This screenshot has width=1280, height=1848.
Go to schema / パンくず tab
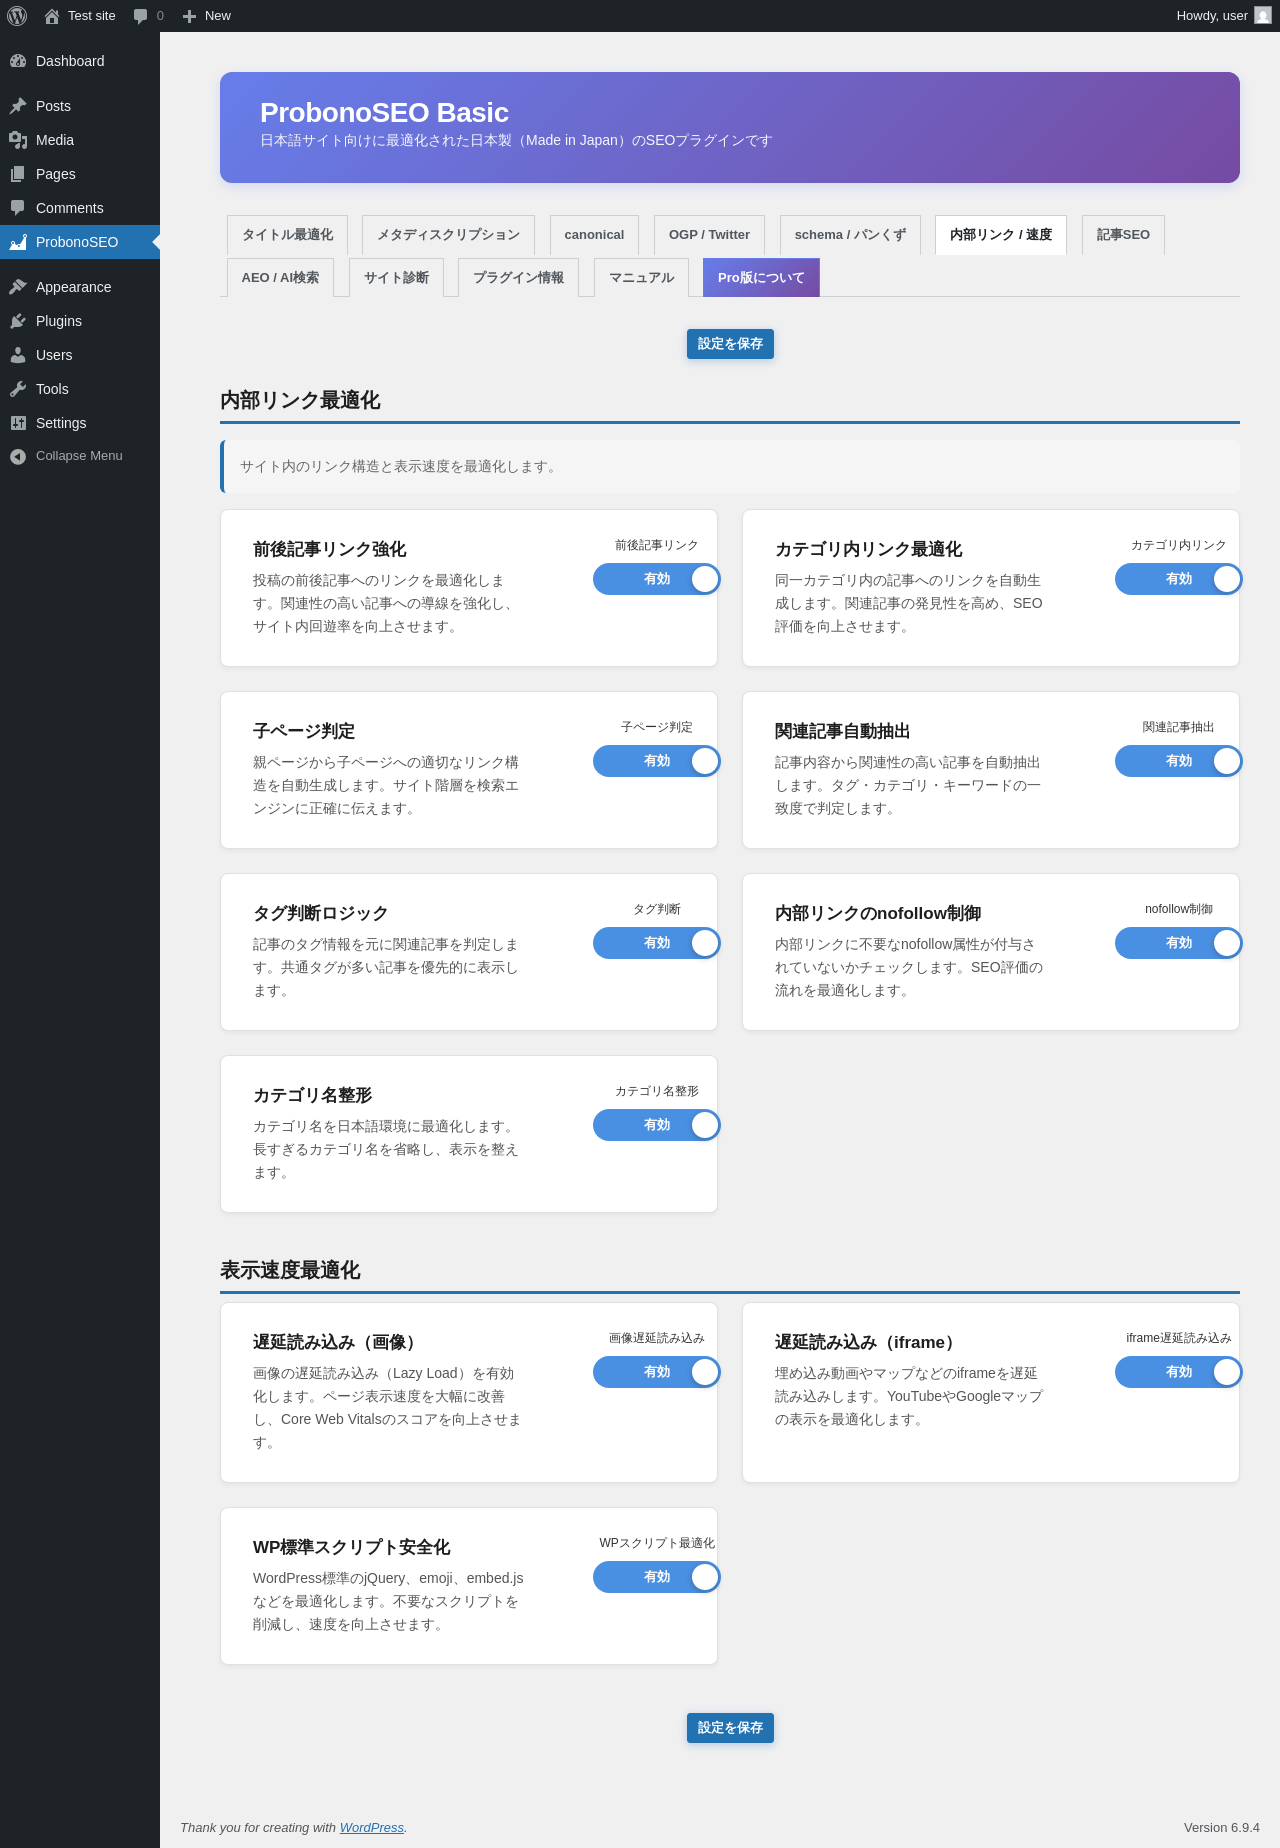pos(850,235)
